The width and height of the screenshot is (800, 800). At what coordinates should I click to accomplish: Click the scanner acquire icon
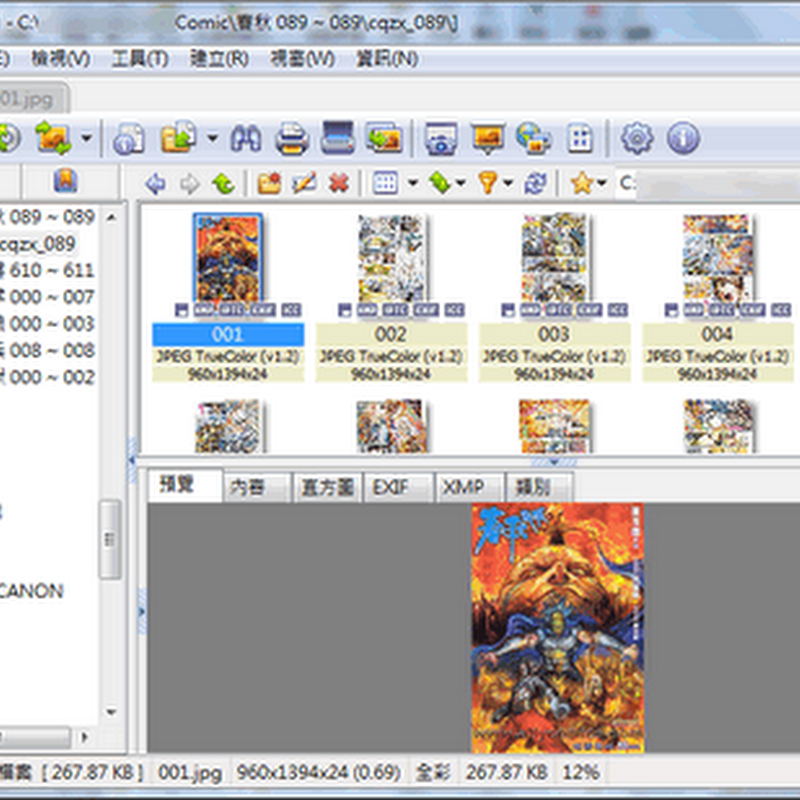(x=338, y=137)
